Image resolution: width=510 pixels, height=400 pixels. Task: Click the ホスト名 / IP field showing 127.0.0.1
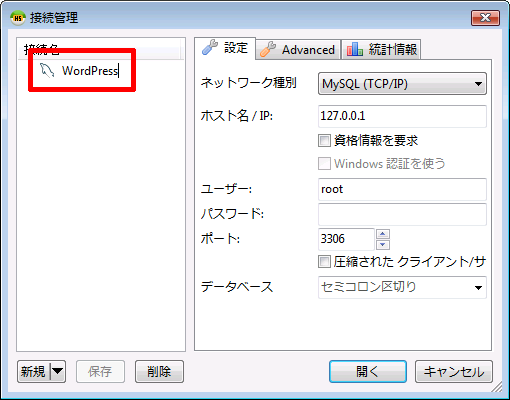[x=402, y=116]
